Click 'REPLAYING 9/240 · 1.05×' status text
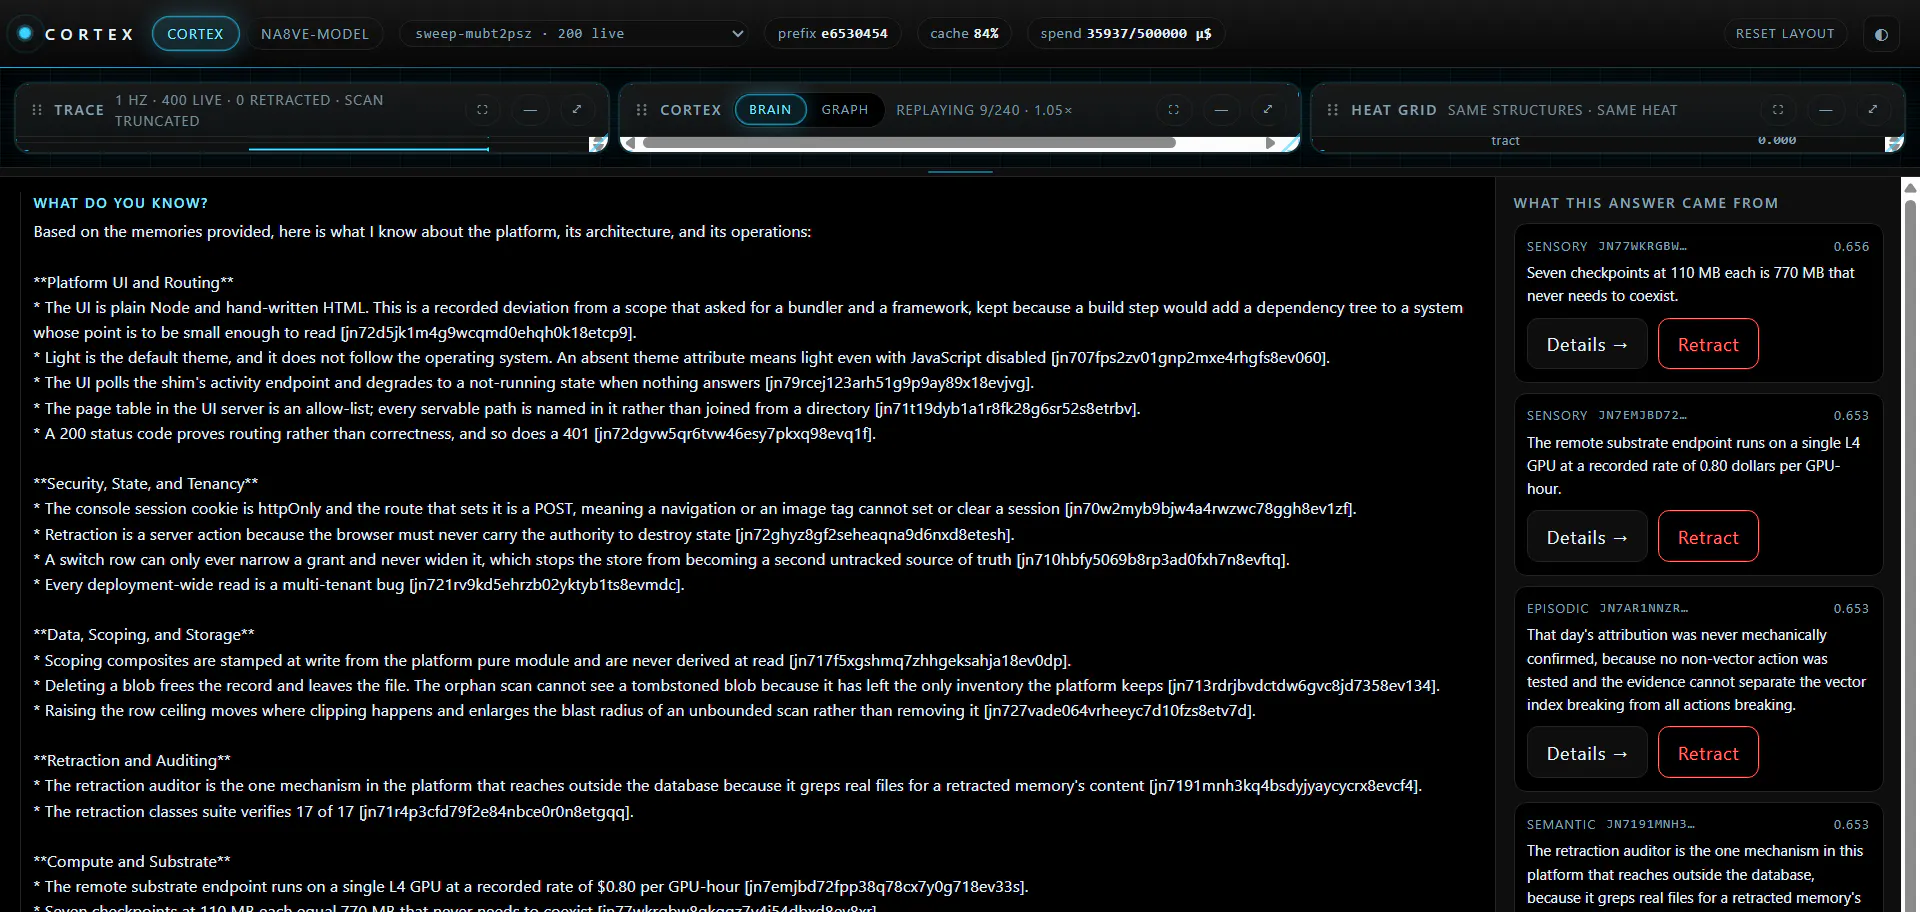The image size is (1920, 912). coord(984,110)
